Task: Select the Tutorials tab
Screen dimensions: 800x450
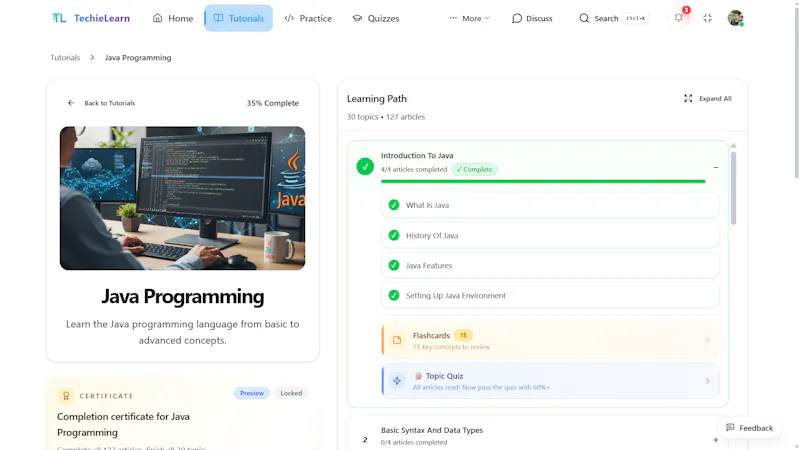Action: point(239,18)
